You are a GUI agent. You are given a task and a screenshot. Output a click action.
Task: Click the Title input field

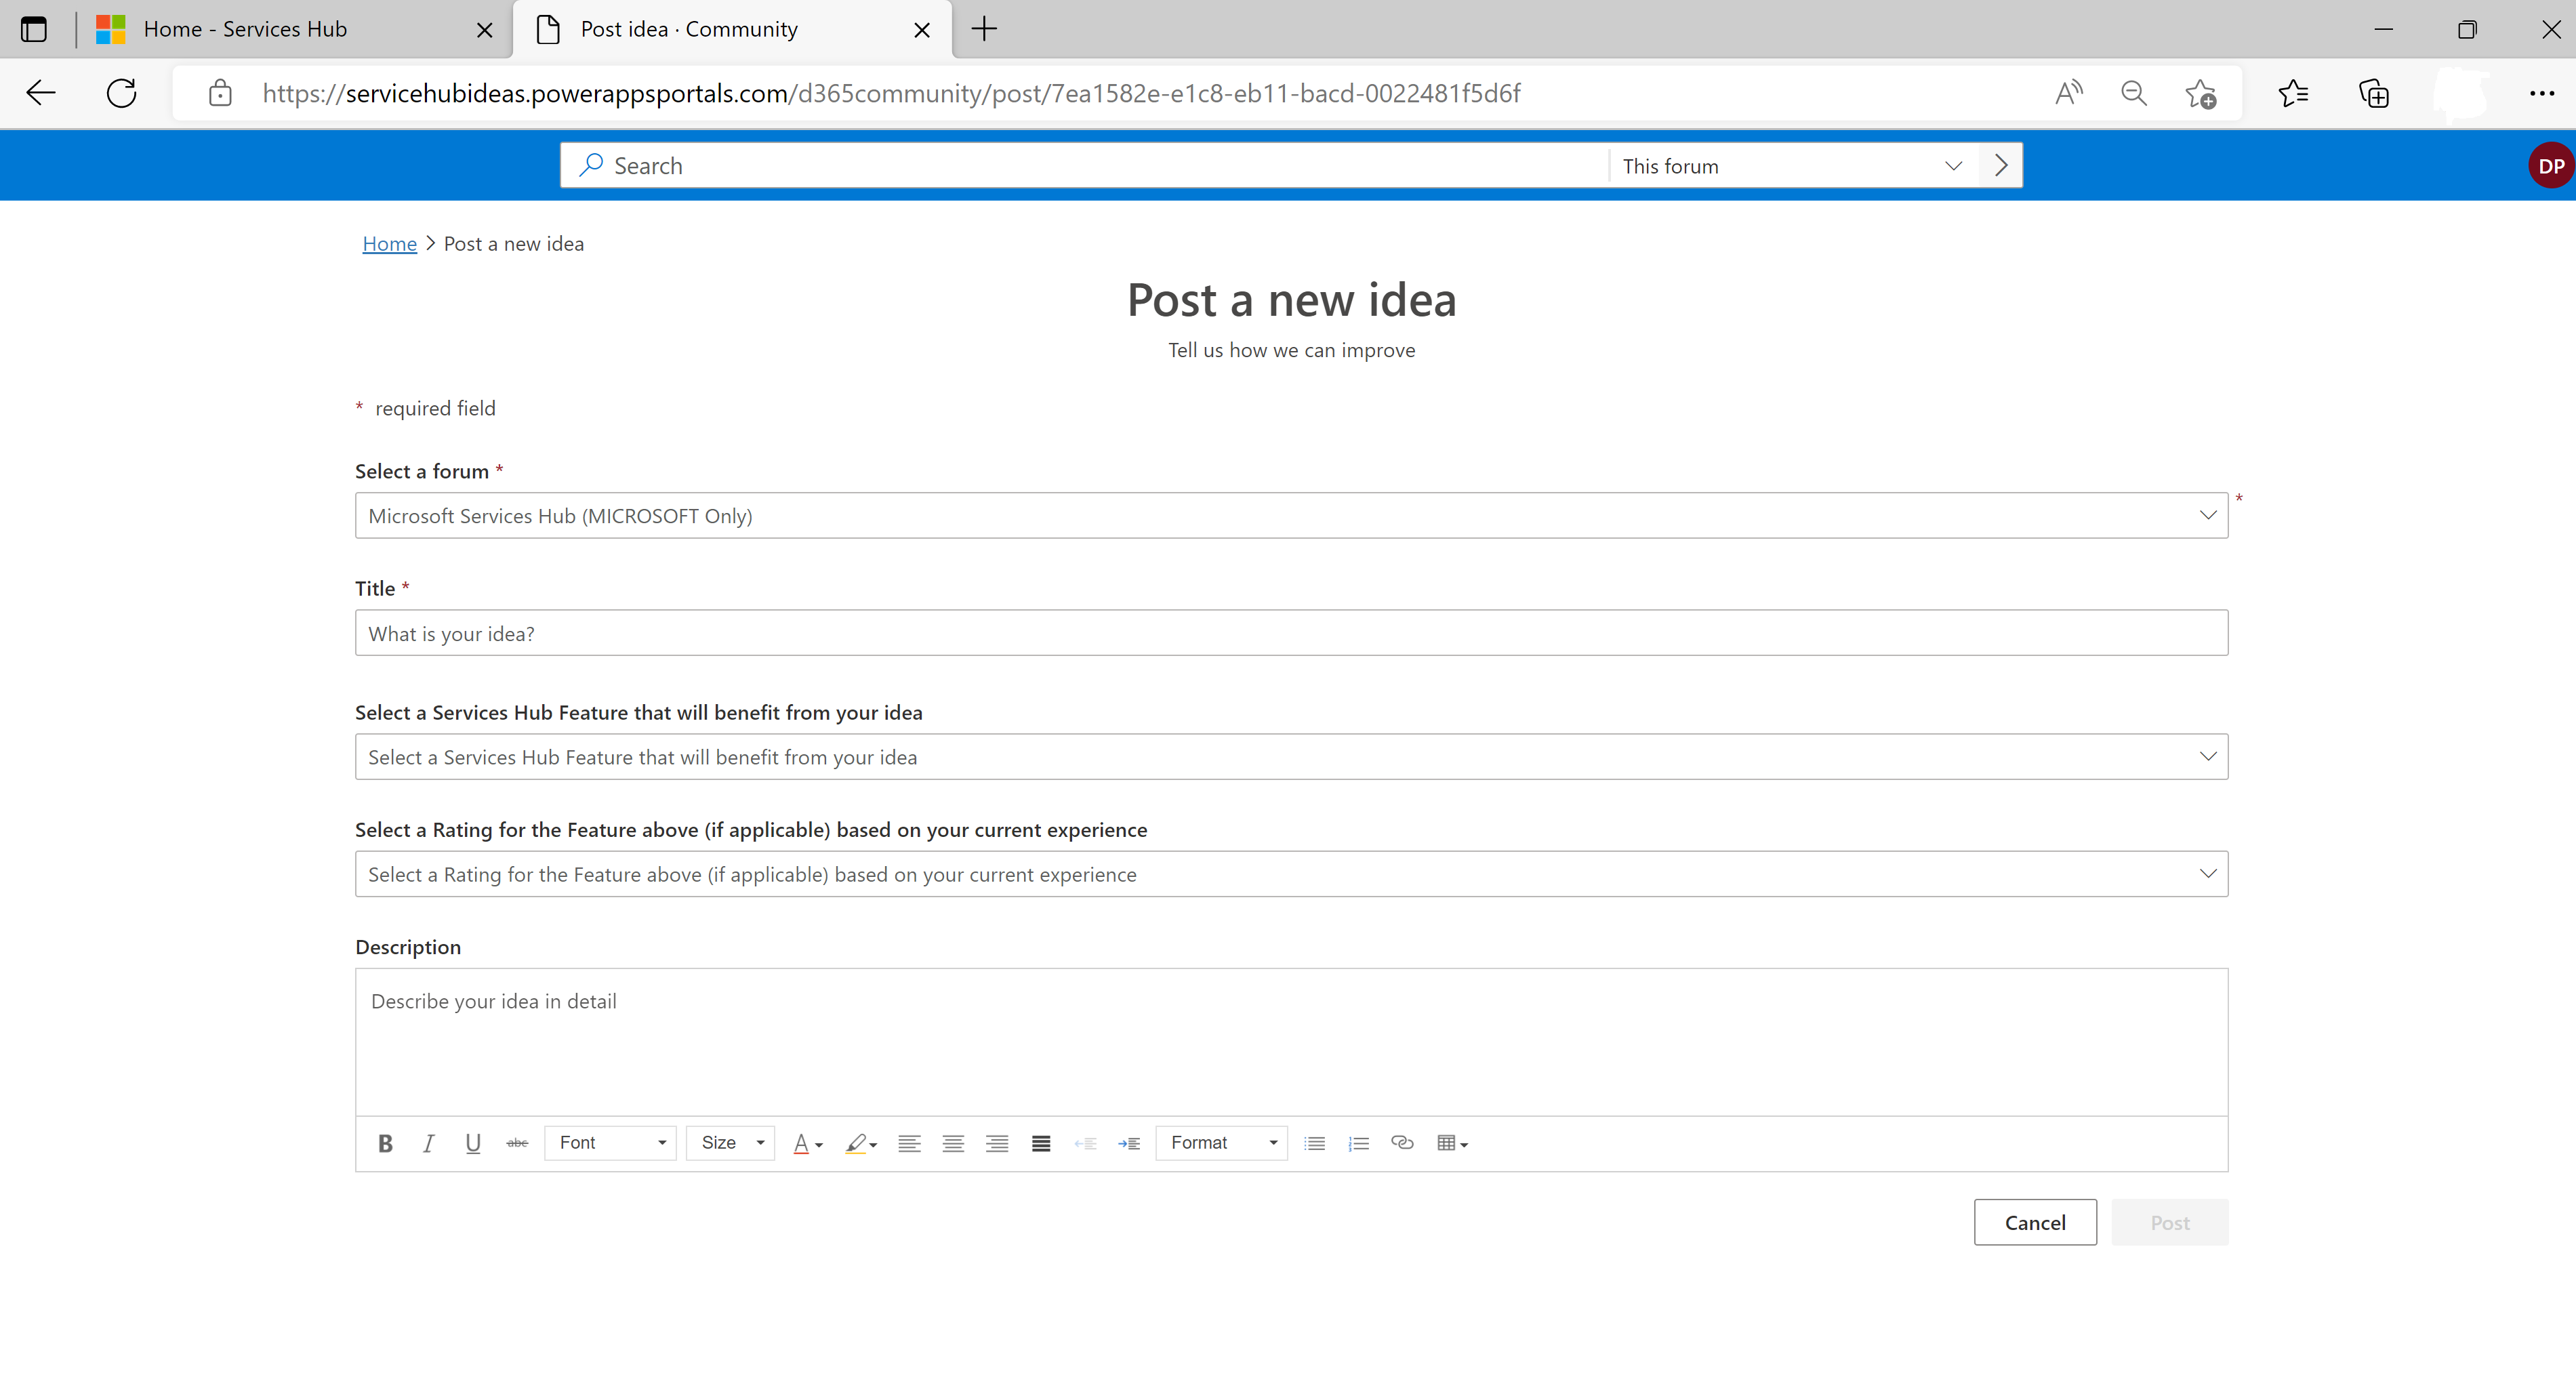point(1291,633)
